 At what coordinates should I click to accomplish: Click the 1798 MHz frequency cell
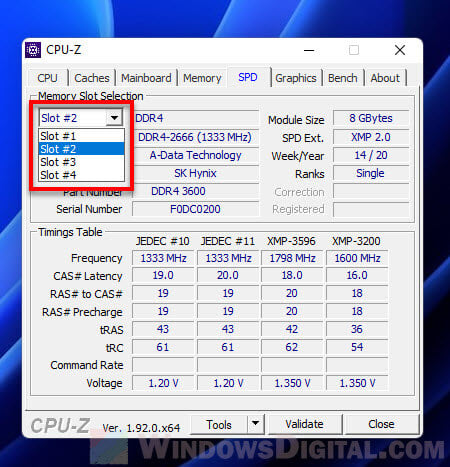click(292, 258)
